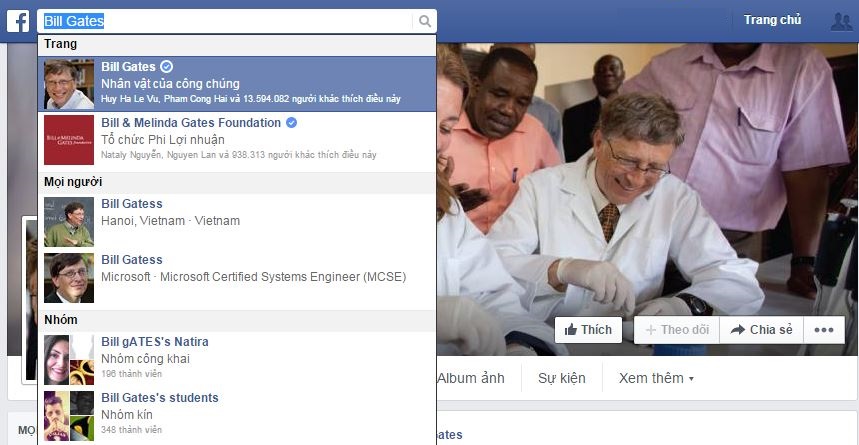Select Bill Gatess Microsoft MCSE profile
Image resolution: width=859 pixels, height=445 pixels.
[x=237, y=277]
